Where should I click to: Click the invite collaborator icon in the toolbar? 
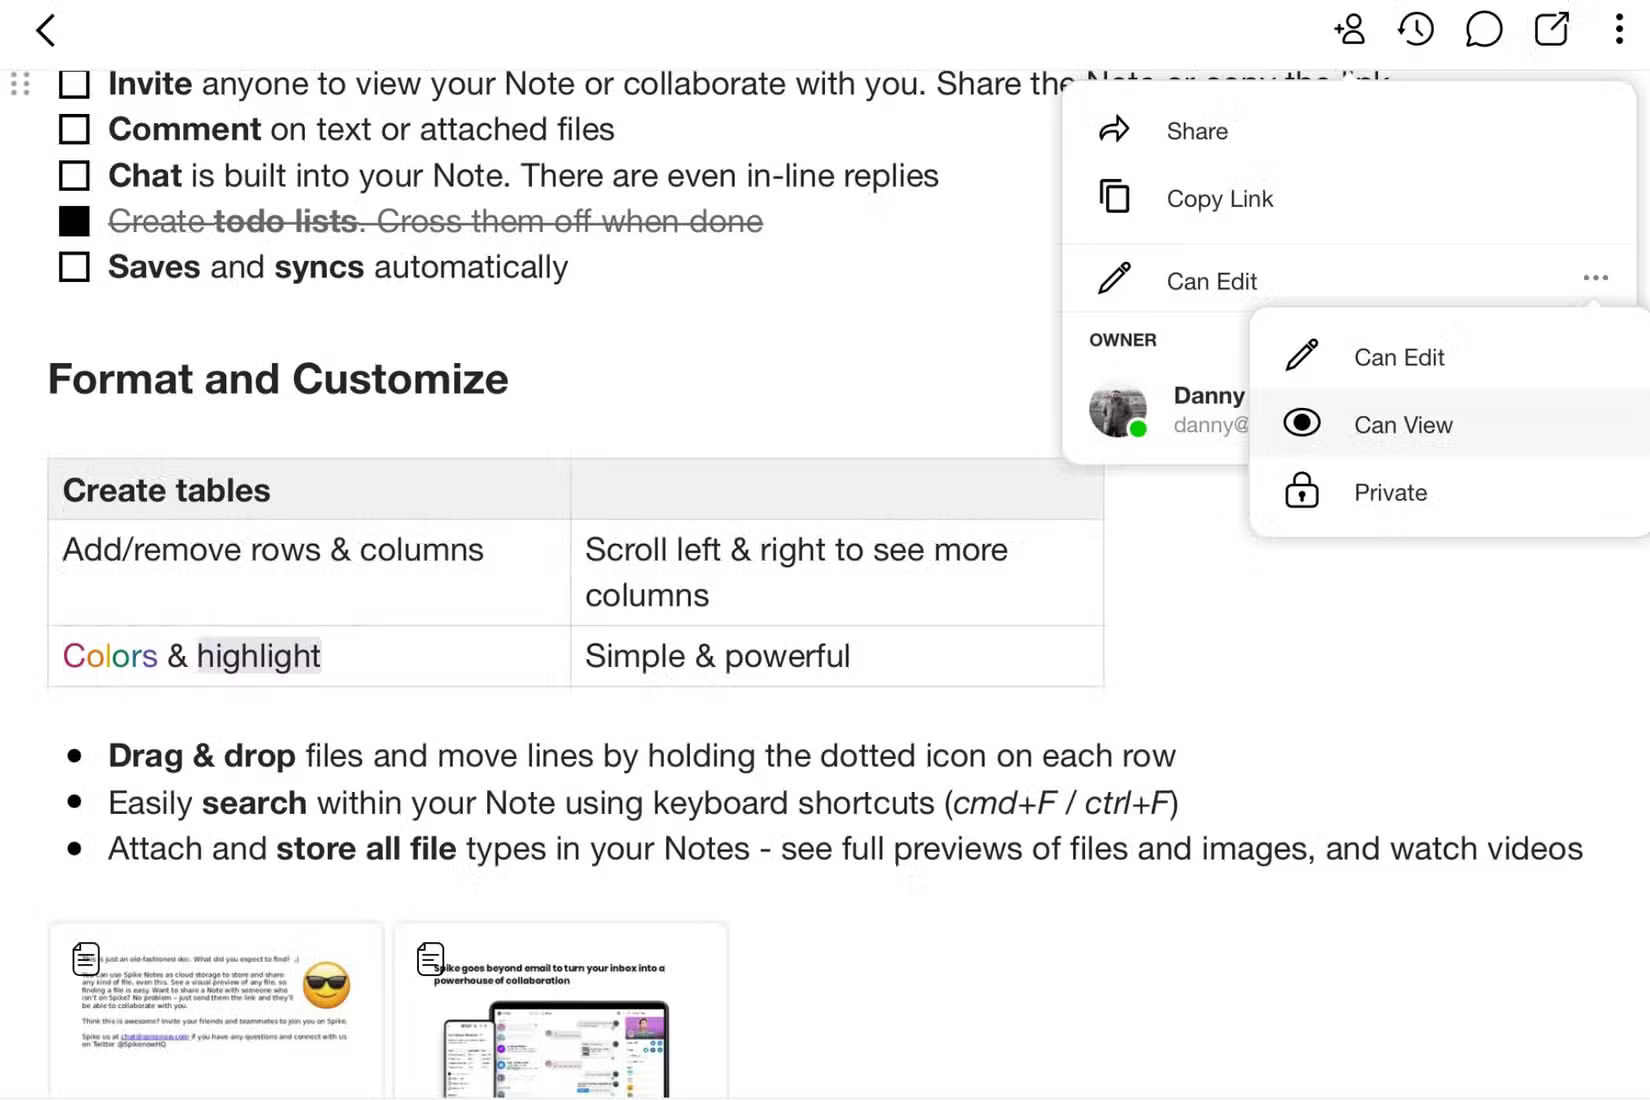point(1349,30)
